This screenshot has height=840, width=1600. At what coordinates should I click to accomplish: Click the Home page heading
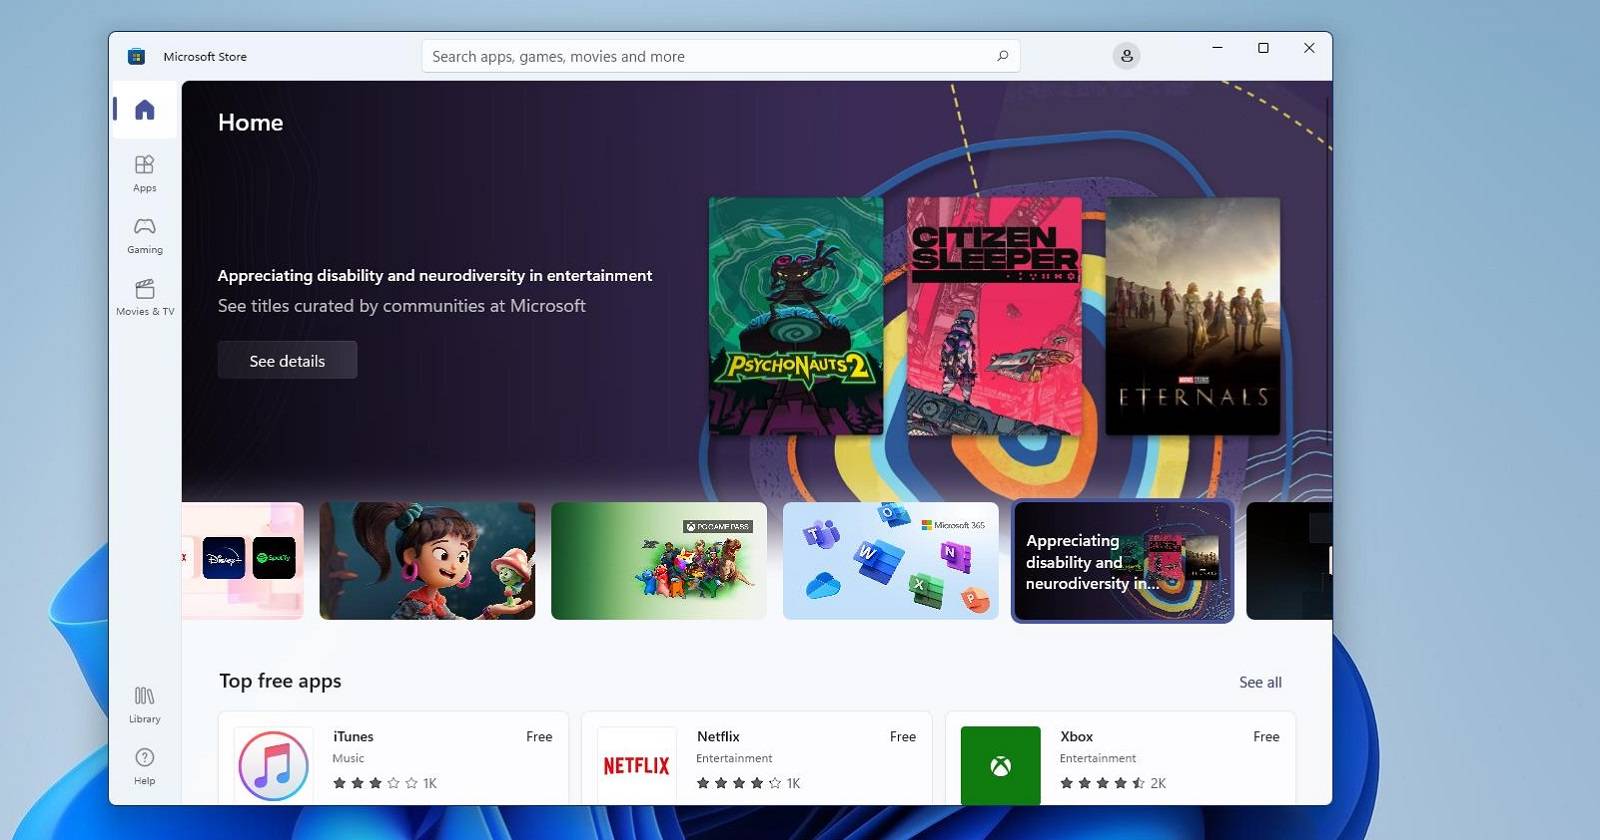click(251, 122)
